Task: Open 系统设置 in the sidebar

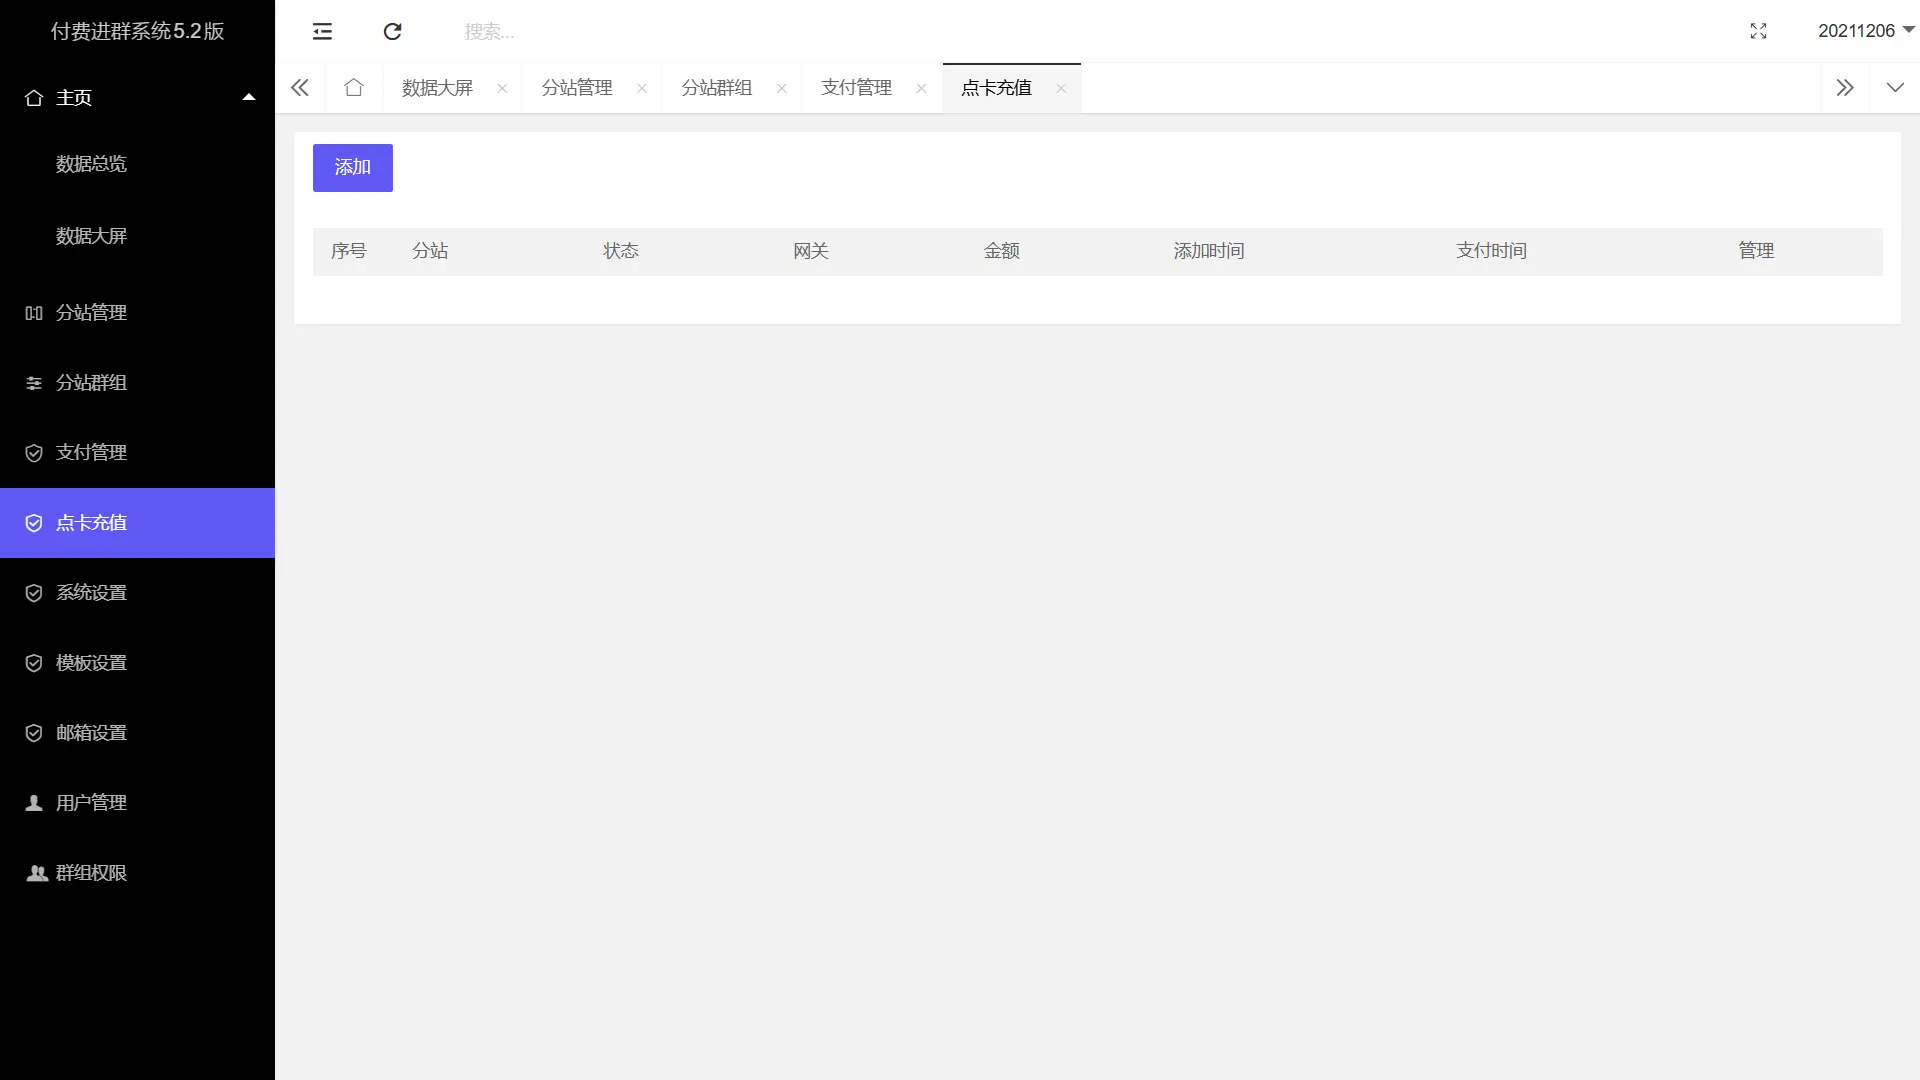Action: [x=91, y=593]
